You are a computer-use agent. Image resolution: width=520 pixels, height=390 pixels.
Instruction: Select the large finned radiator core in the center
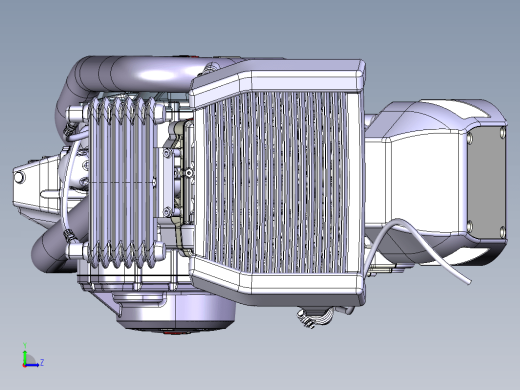pos(276,182)
